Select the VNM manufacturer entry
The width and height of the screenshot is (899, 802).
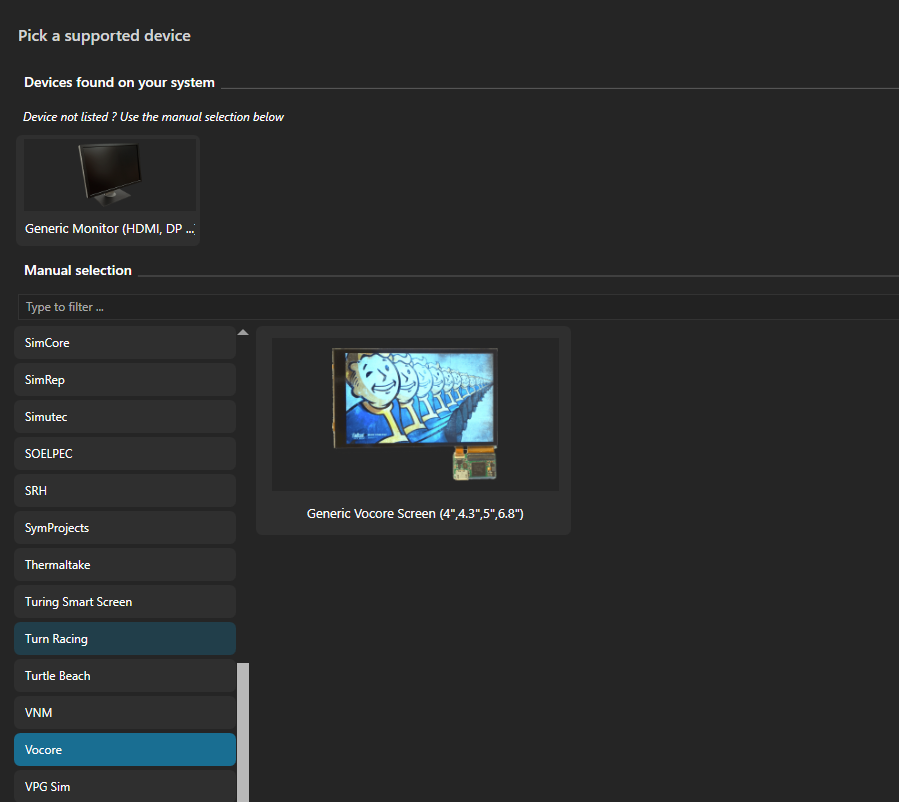click(125, 713)
